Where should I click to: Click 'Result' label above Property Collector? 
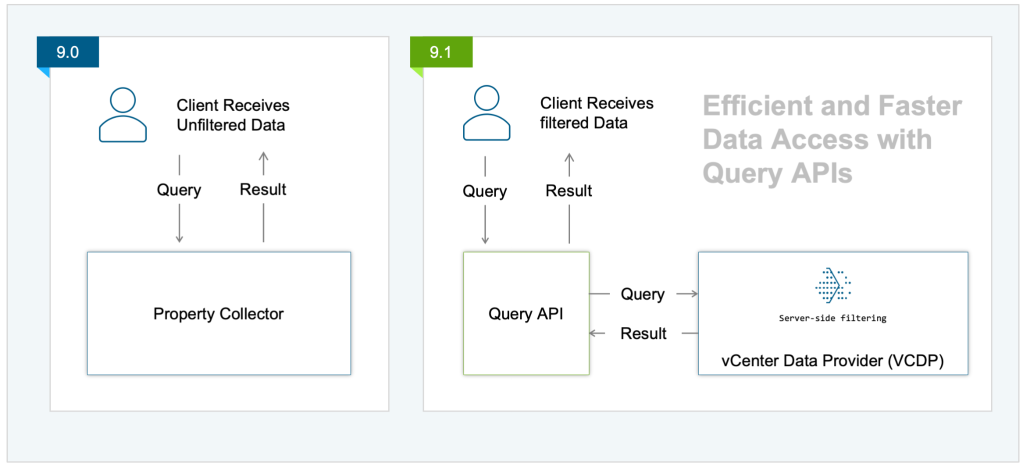(263, 190)
